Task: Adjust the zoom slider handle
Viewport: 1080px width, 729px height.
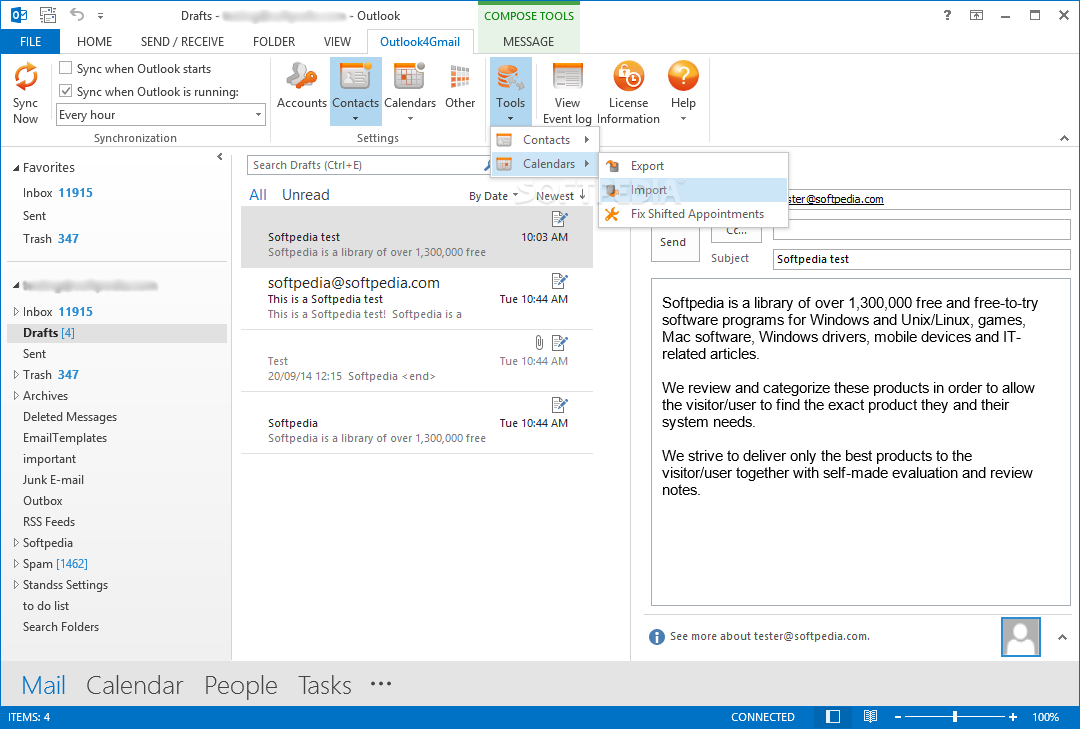Action: (x=955, y=717)
